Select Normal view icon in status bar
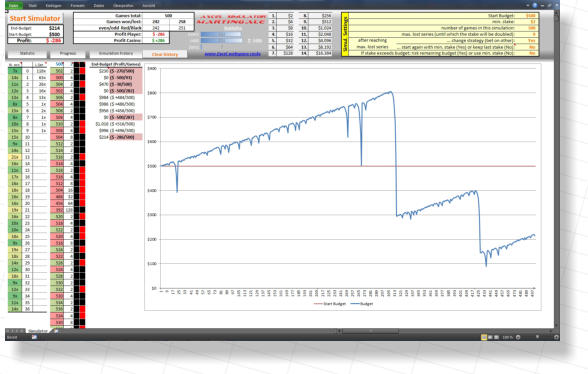This screenshot has height=374, width=588. pos(484,337)
